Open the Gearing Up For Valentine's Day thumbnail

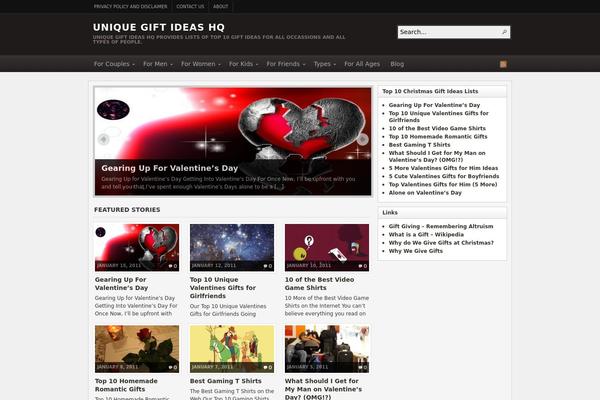pyautogui.click(x=137, y=247)
